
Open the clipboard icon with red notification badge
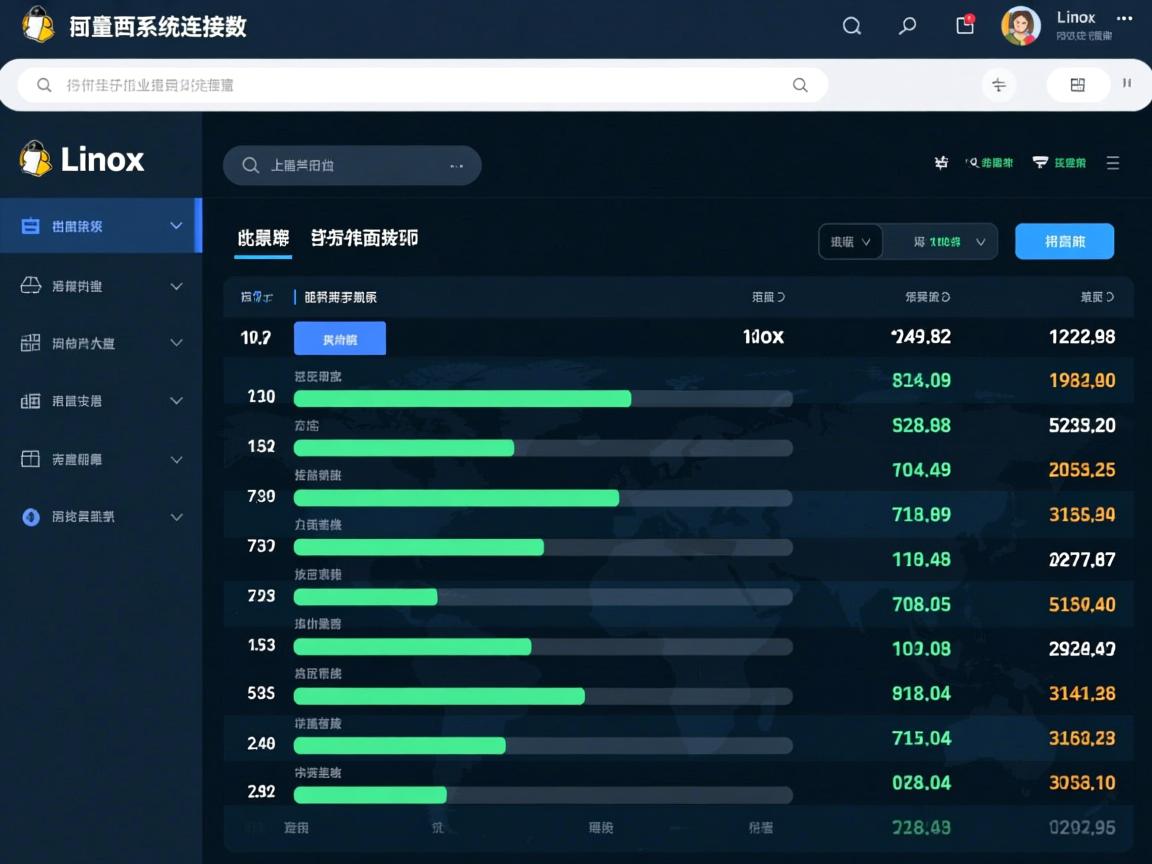pyautogui.click(x=964, y=25)
